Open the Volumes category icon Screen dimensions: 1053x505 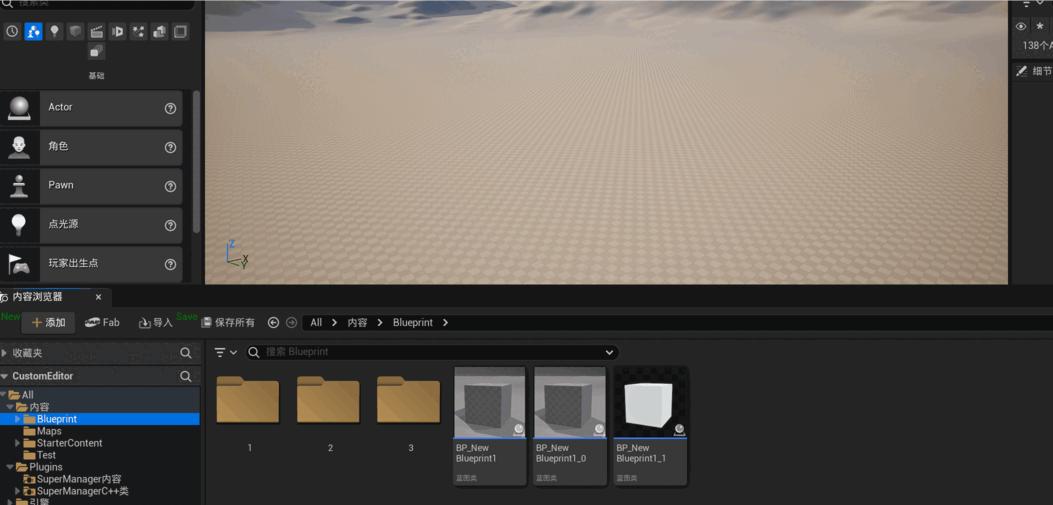click(x=181, y=32)
